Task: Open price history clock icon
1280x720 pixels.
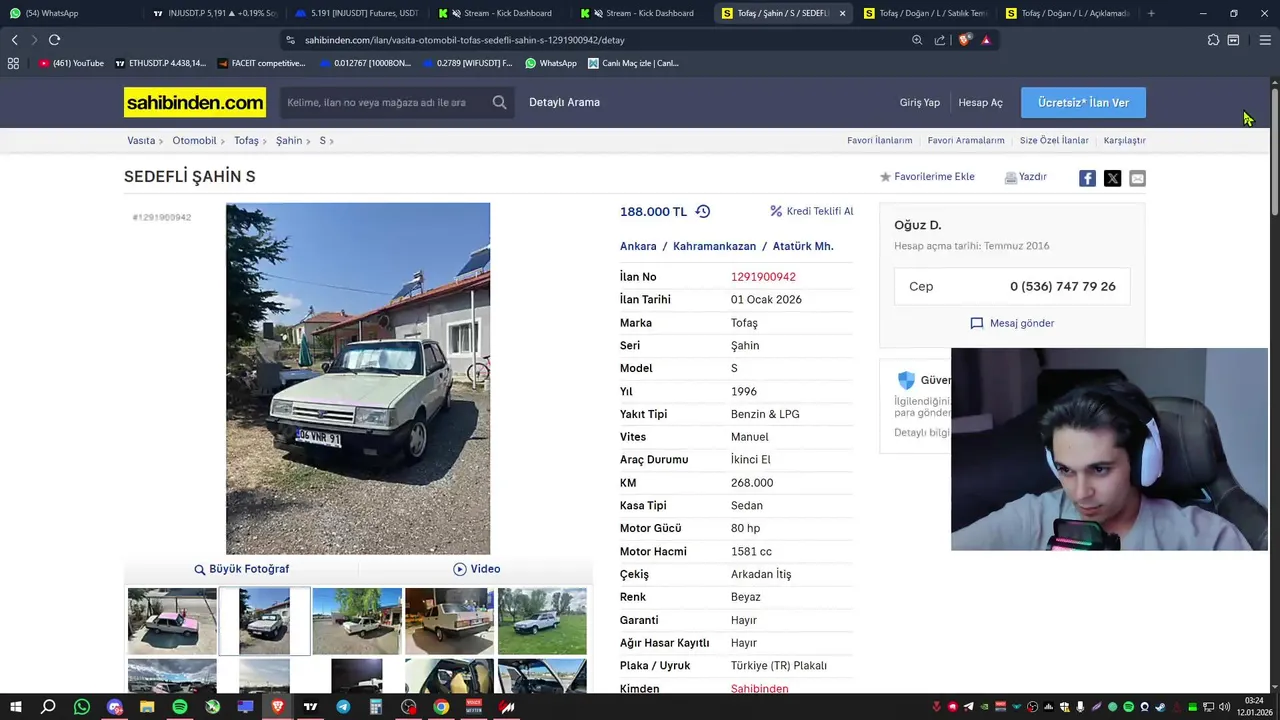Action: click(703, 211)
